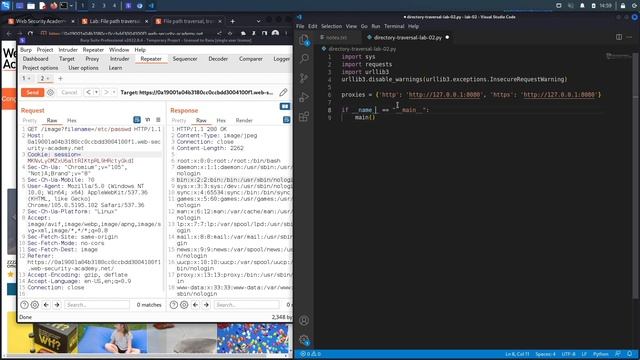Open VS Code editor more actions ellipsis
The width and height of the screenshot is (640, 360).
pyautogui.click(x=629, y=37)
